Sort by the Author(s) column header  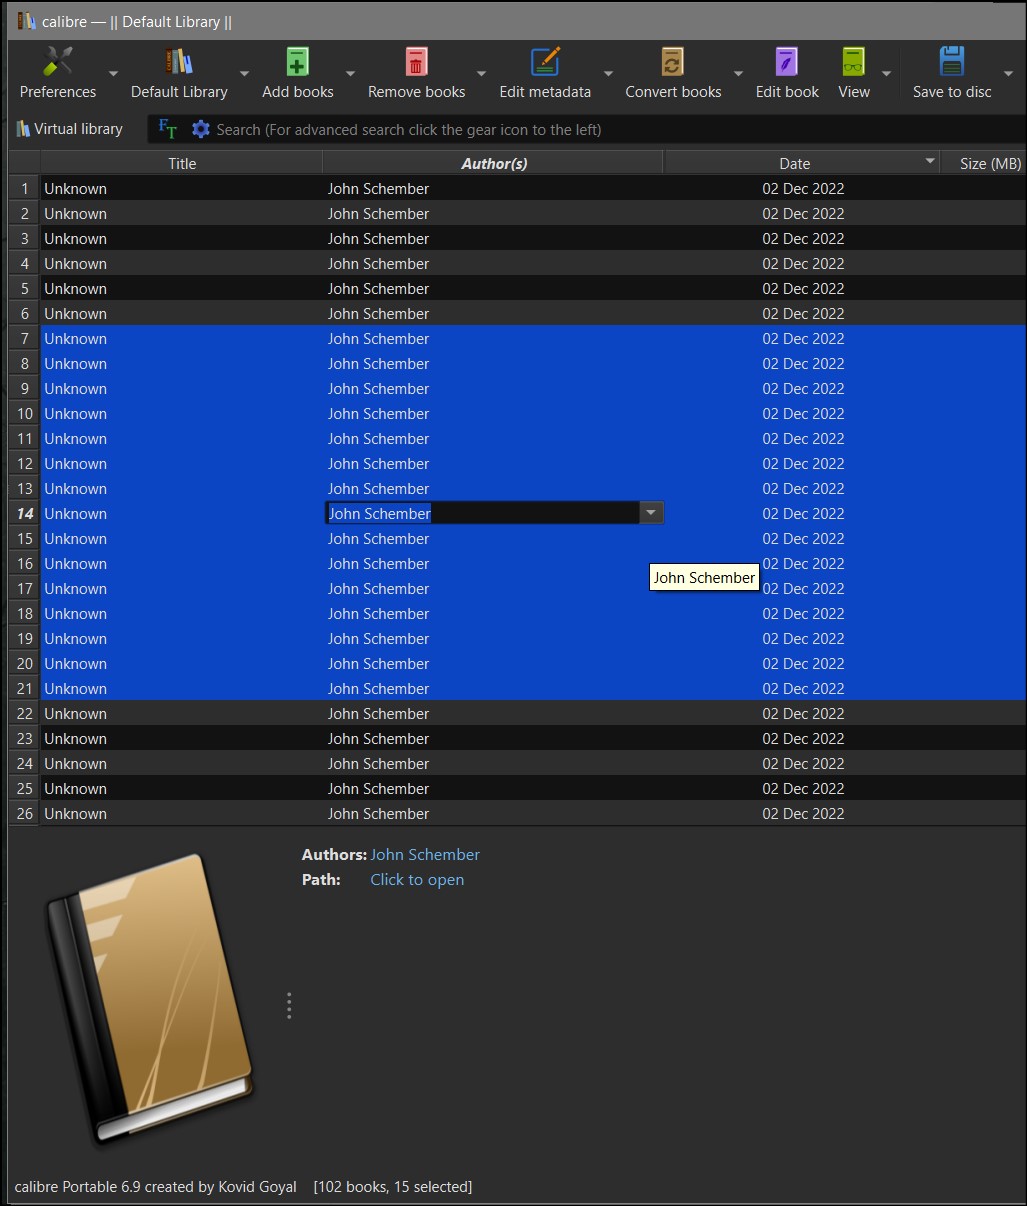[x=493, y=163]
